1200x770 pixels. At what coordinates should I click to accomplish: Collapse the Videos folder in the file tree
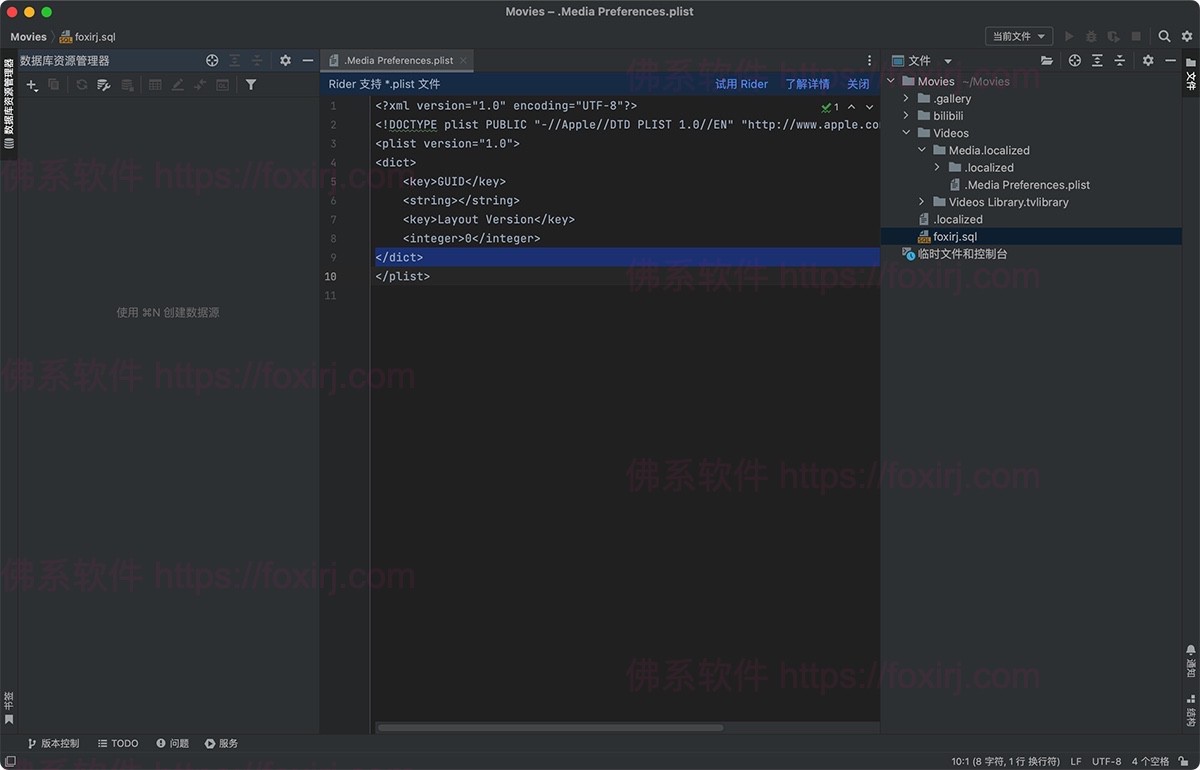pyautogui.click(x=906, y=132)
